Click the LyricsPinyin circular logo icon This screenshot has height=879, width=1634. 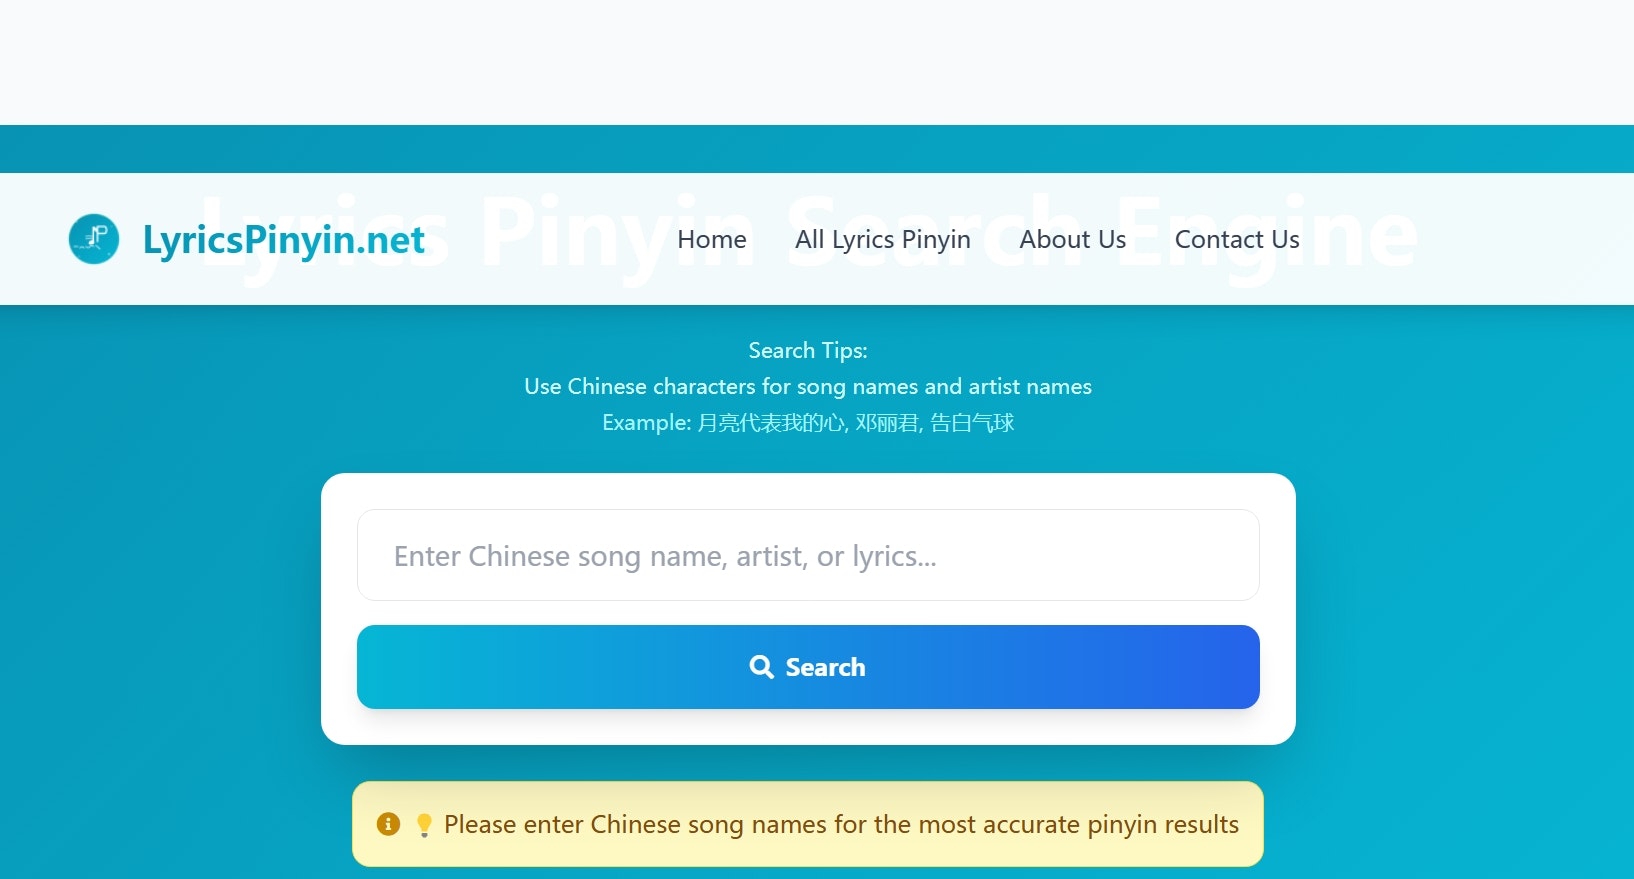pyautogui.click(x=93, y=238)
